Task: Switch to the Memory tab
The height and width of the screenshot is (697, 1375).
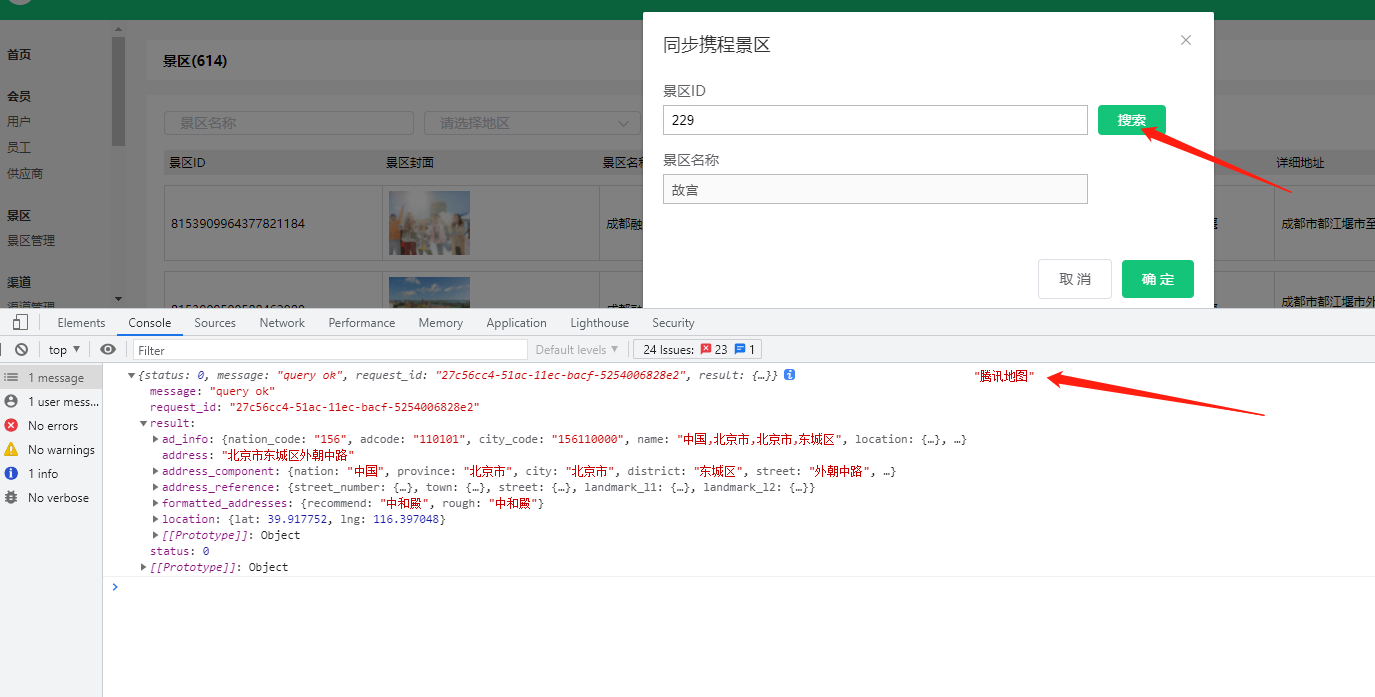Action: [x=441, y=323]
